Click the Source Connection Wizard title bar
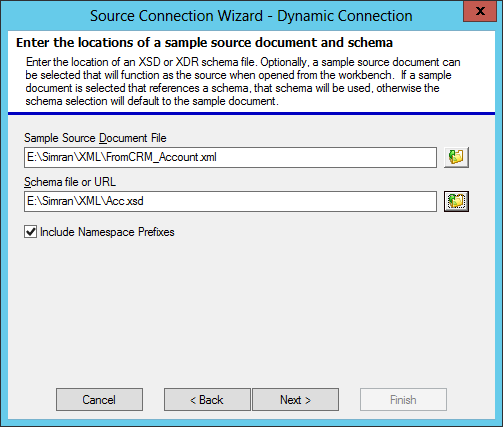 tap(251, 16)
